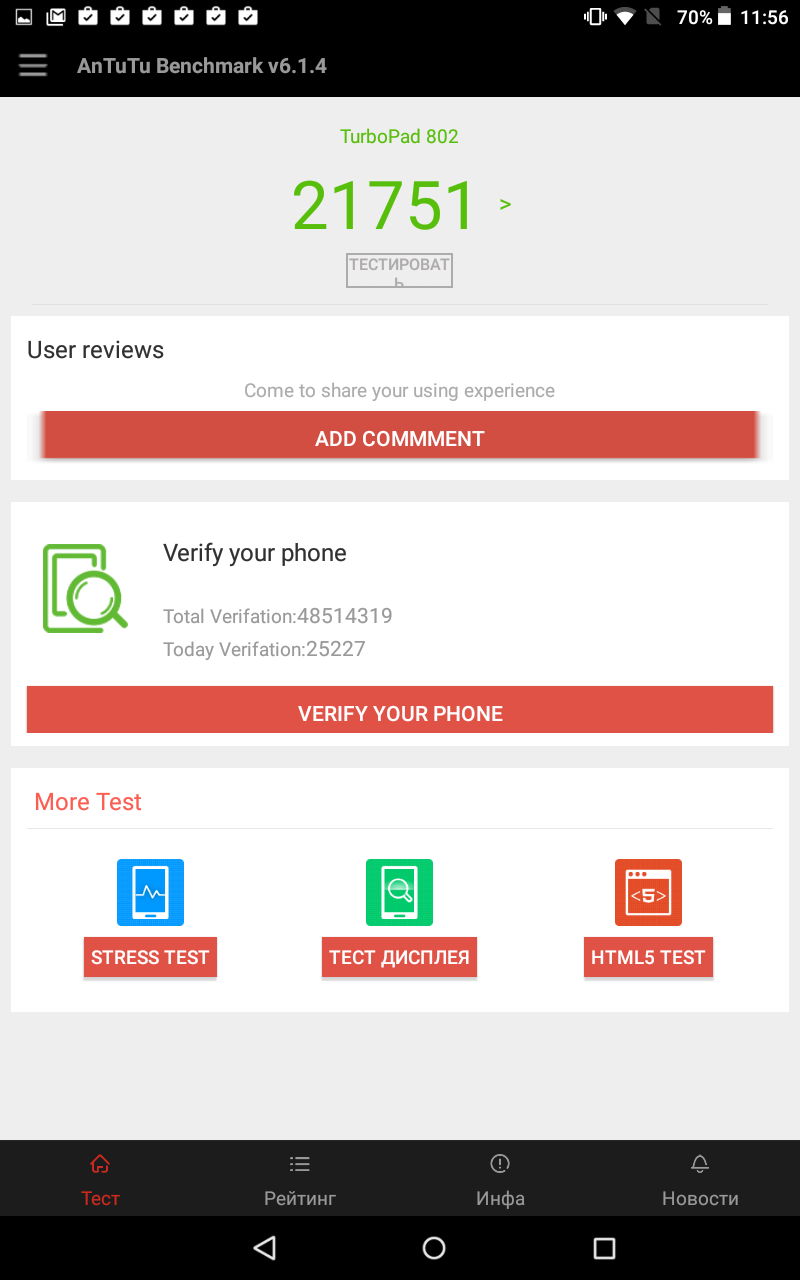Tap the Android back navigation button

264,1247
